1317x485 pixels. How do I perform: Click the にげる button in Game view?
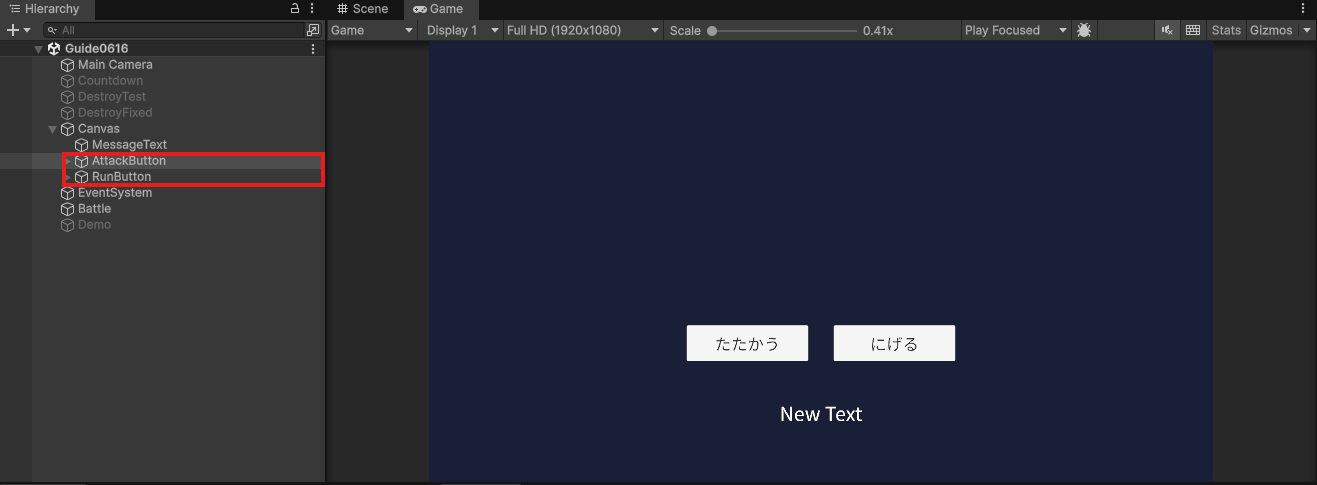(x=894, y=343)
